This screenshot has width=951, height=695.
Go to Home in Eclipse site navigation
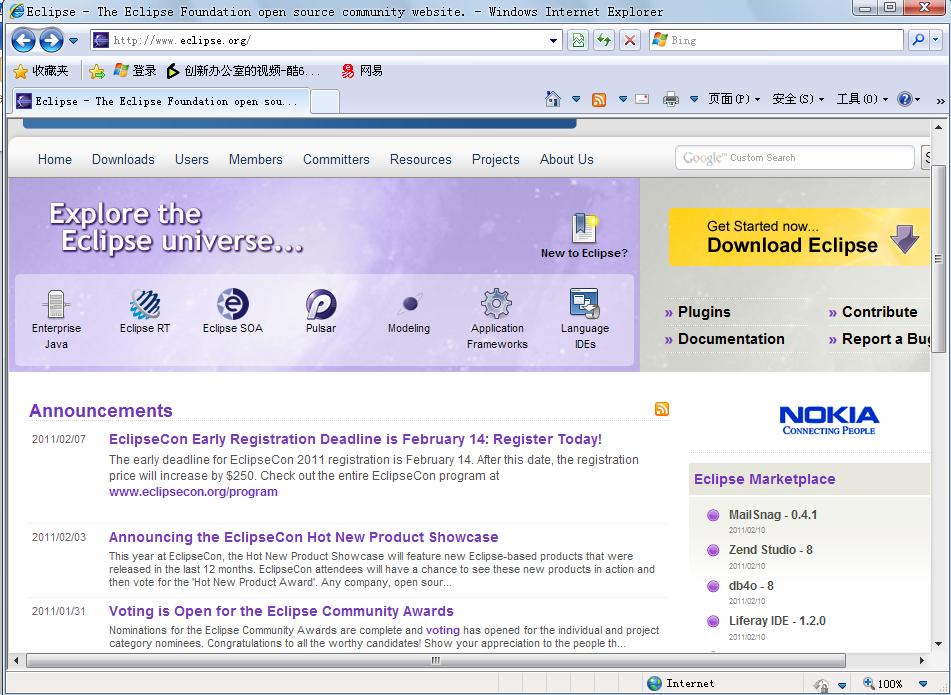point(55,159)
